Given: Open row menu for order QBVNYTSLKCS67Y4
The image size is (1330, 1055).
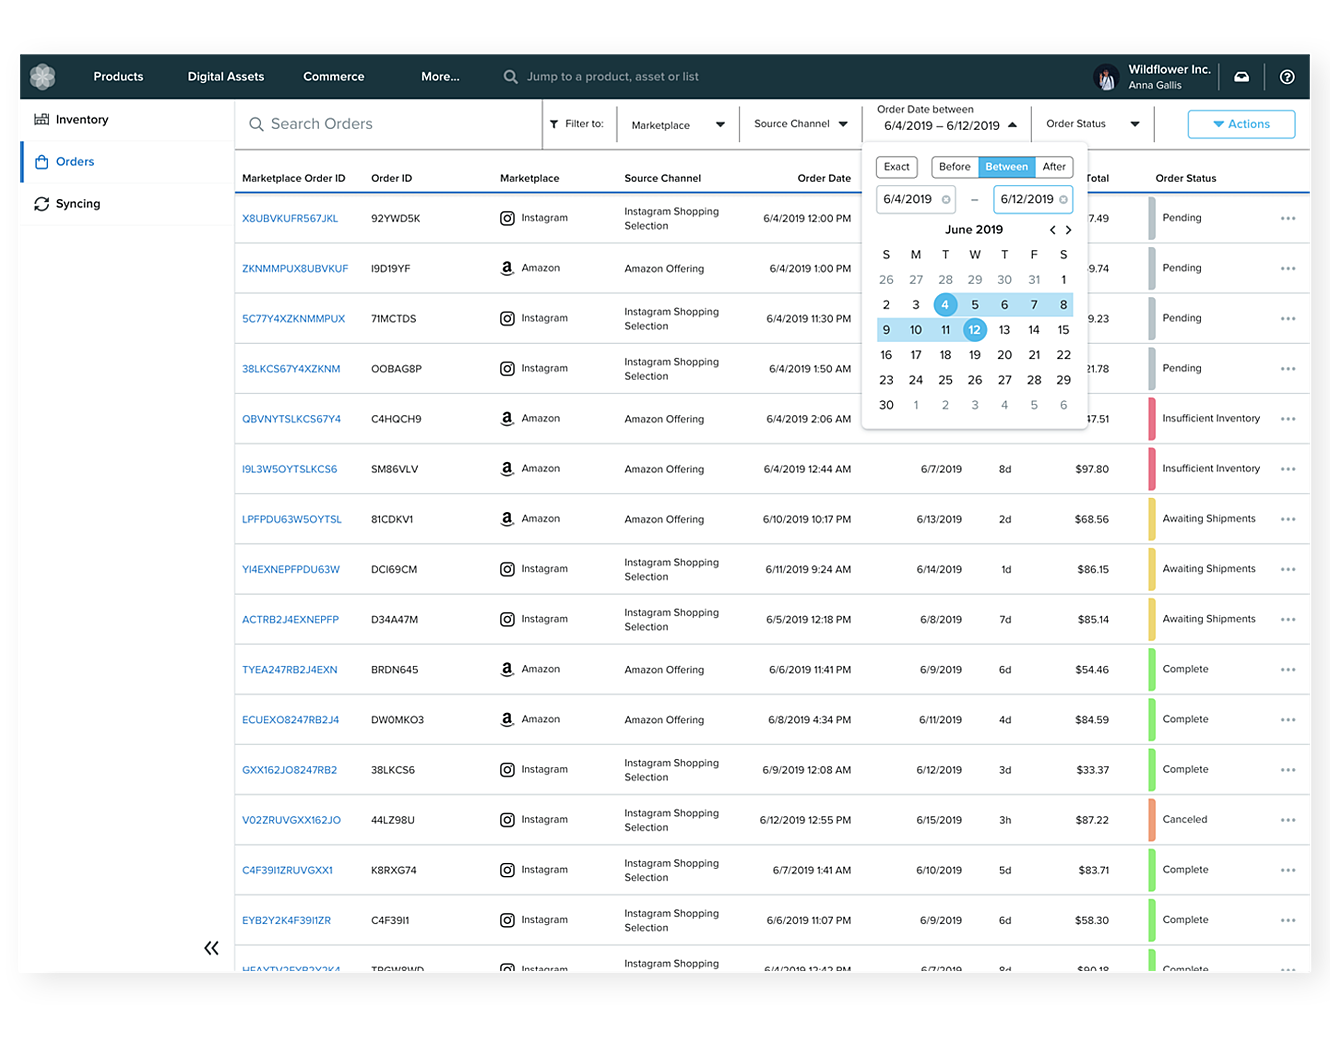Looking at the screenshot, I should pos(1288,419).
